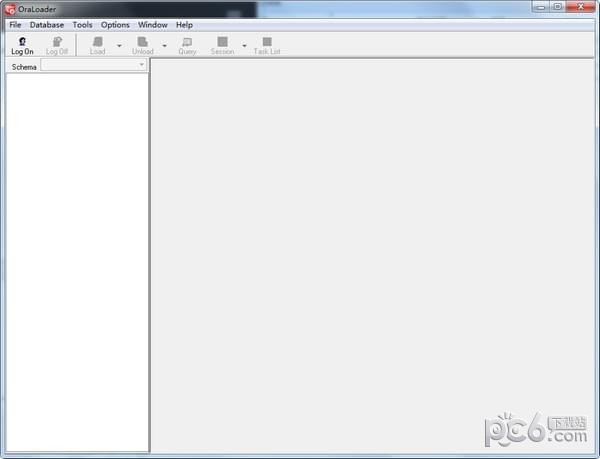The width and height of the screenshot is (600, 459).
Task: Click the Session toolbar icon
Action: [222, 45]
